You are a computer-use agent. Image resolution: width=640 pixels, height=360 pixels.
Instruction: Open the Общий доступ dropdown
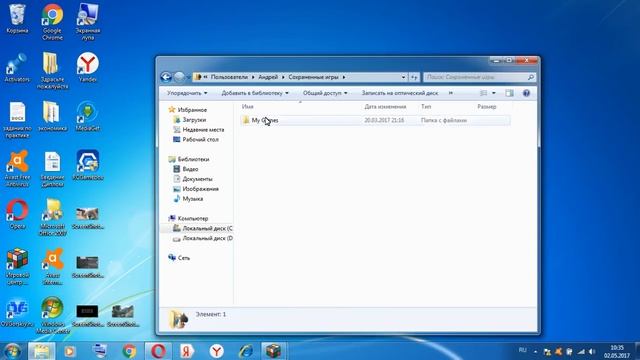click(x=325, y=93)
